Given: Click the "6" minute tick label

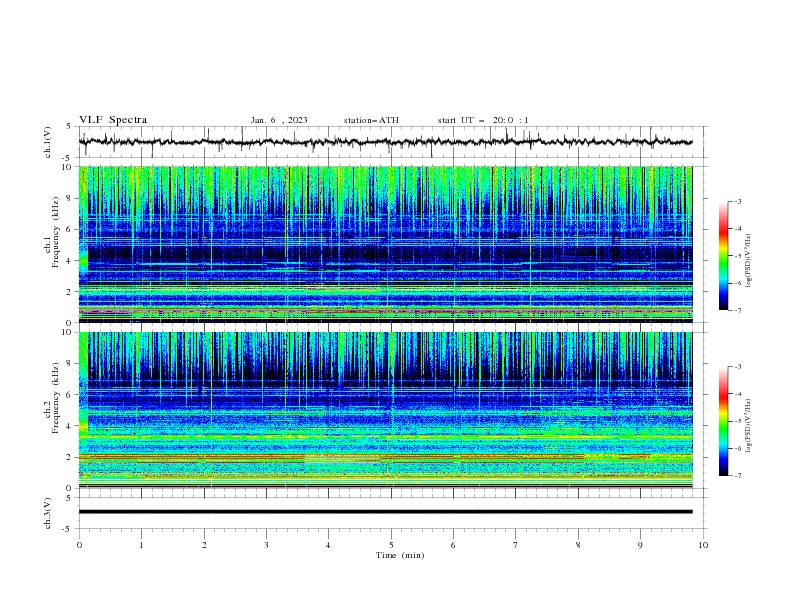Looking at the screenshot, I should [453, 545].
